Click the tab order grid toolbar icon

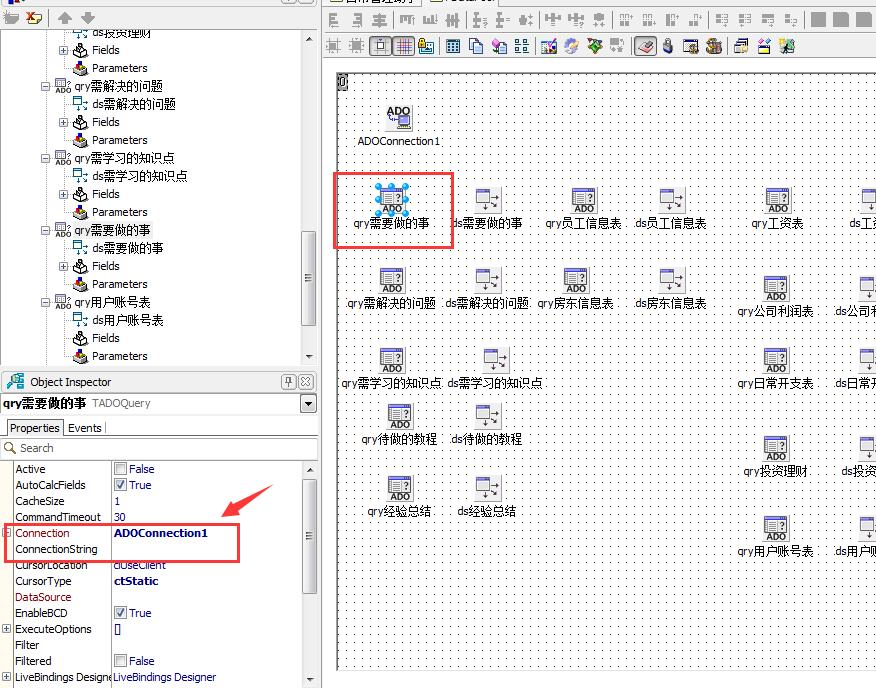pos(453,46)
